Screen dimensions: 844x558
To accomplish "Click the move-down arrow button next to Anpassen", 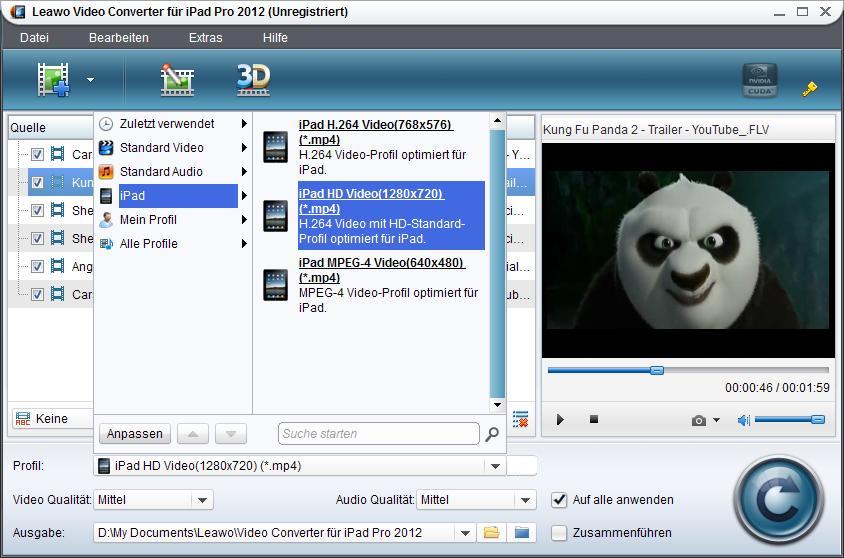I will point(231,434).
